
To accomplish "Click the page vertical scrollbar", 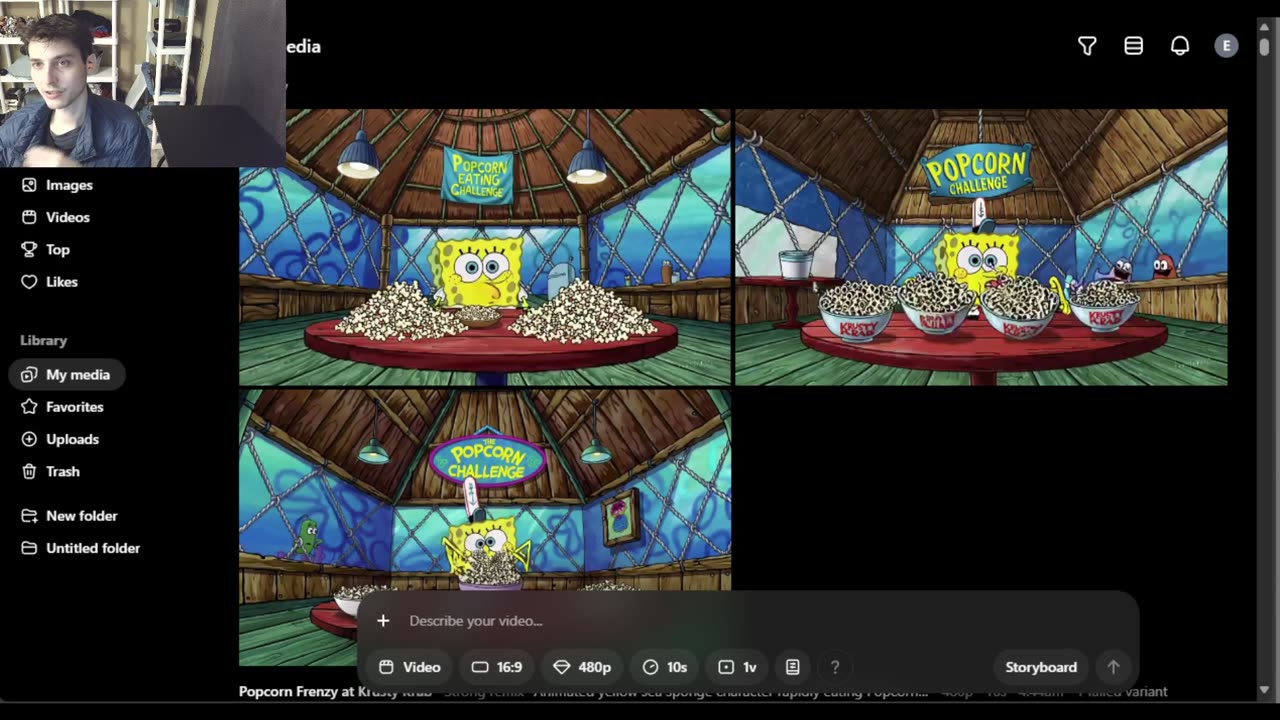I will pyautogui.click(x=1265, y=46).
